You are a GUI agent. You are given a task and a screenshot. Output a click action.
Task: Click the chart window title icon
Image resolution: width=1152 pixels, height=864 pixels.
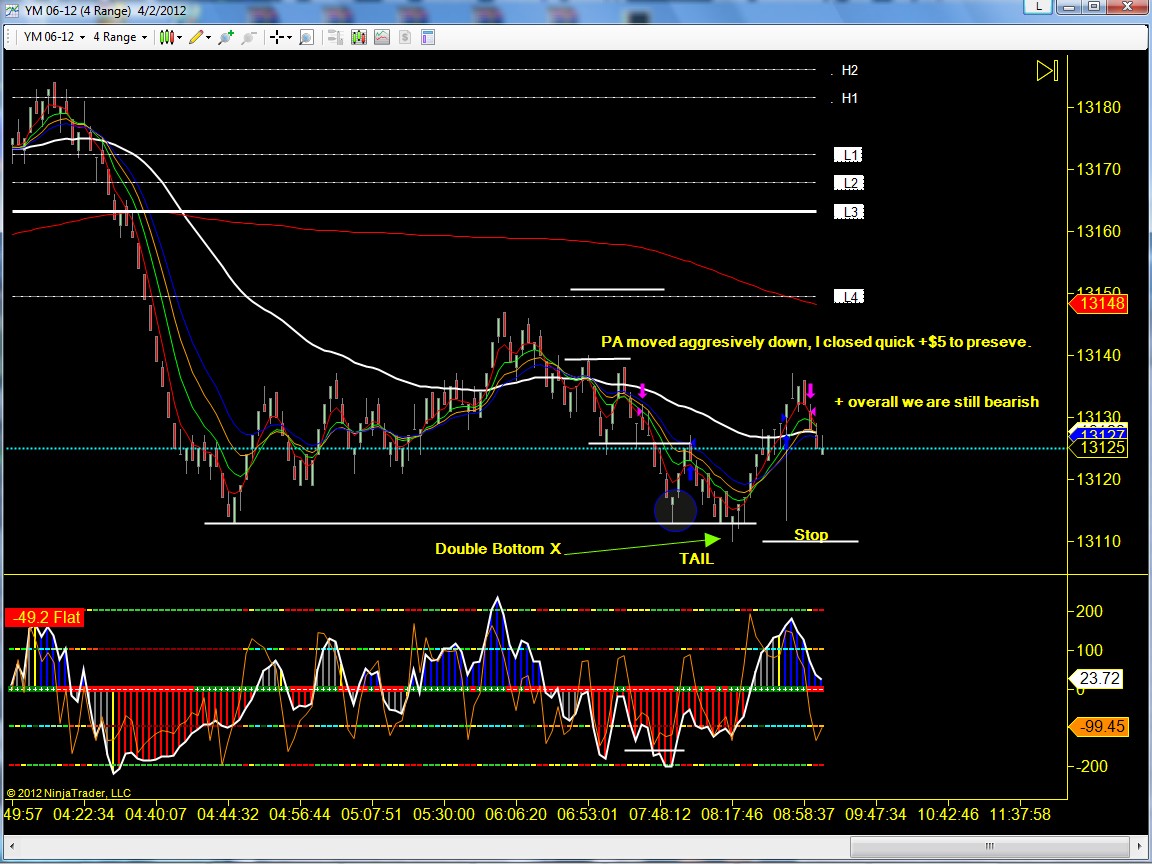[x=12, y=10]
